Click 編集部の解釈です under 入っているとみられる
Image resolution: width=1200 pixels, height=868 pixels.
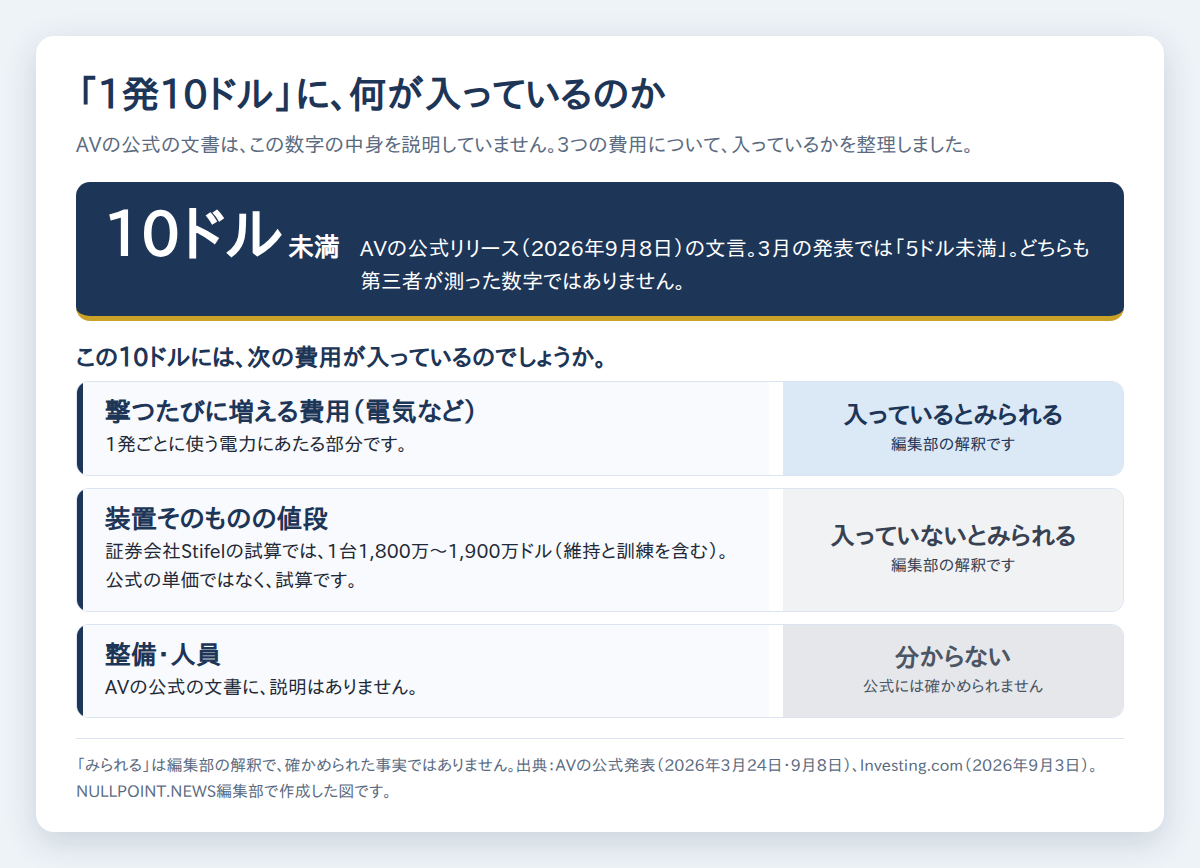coord(953,444)
